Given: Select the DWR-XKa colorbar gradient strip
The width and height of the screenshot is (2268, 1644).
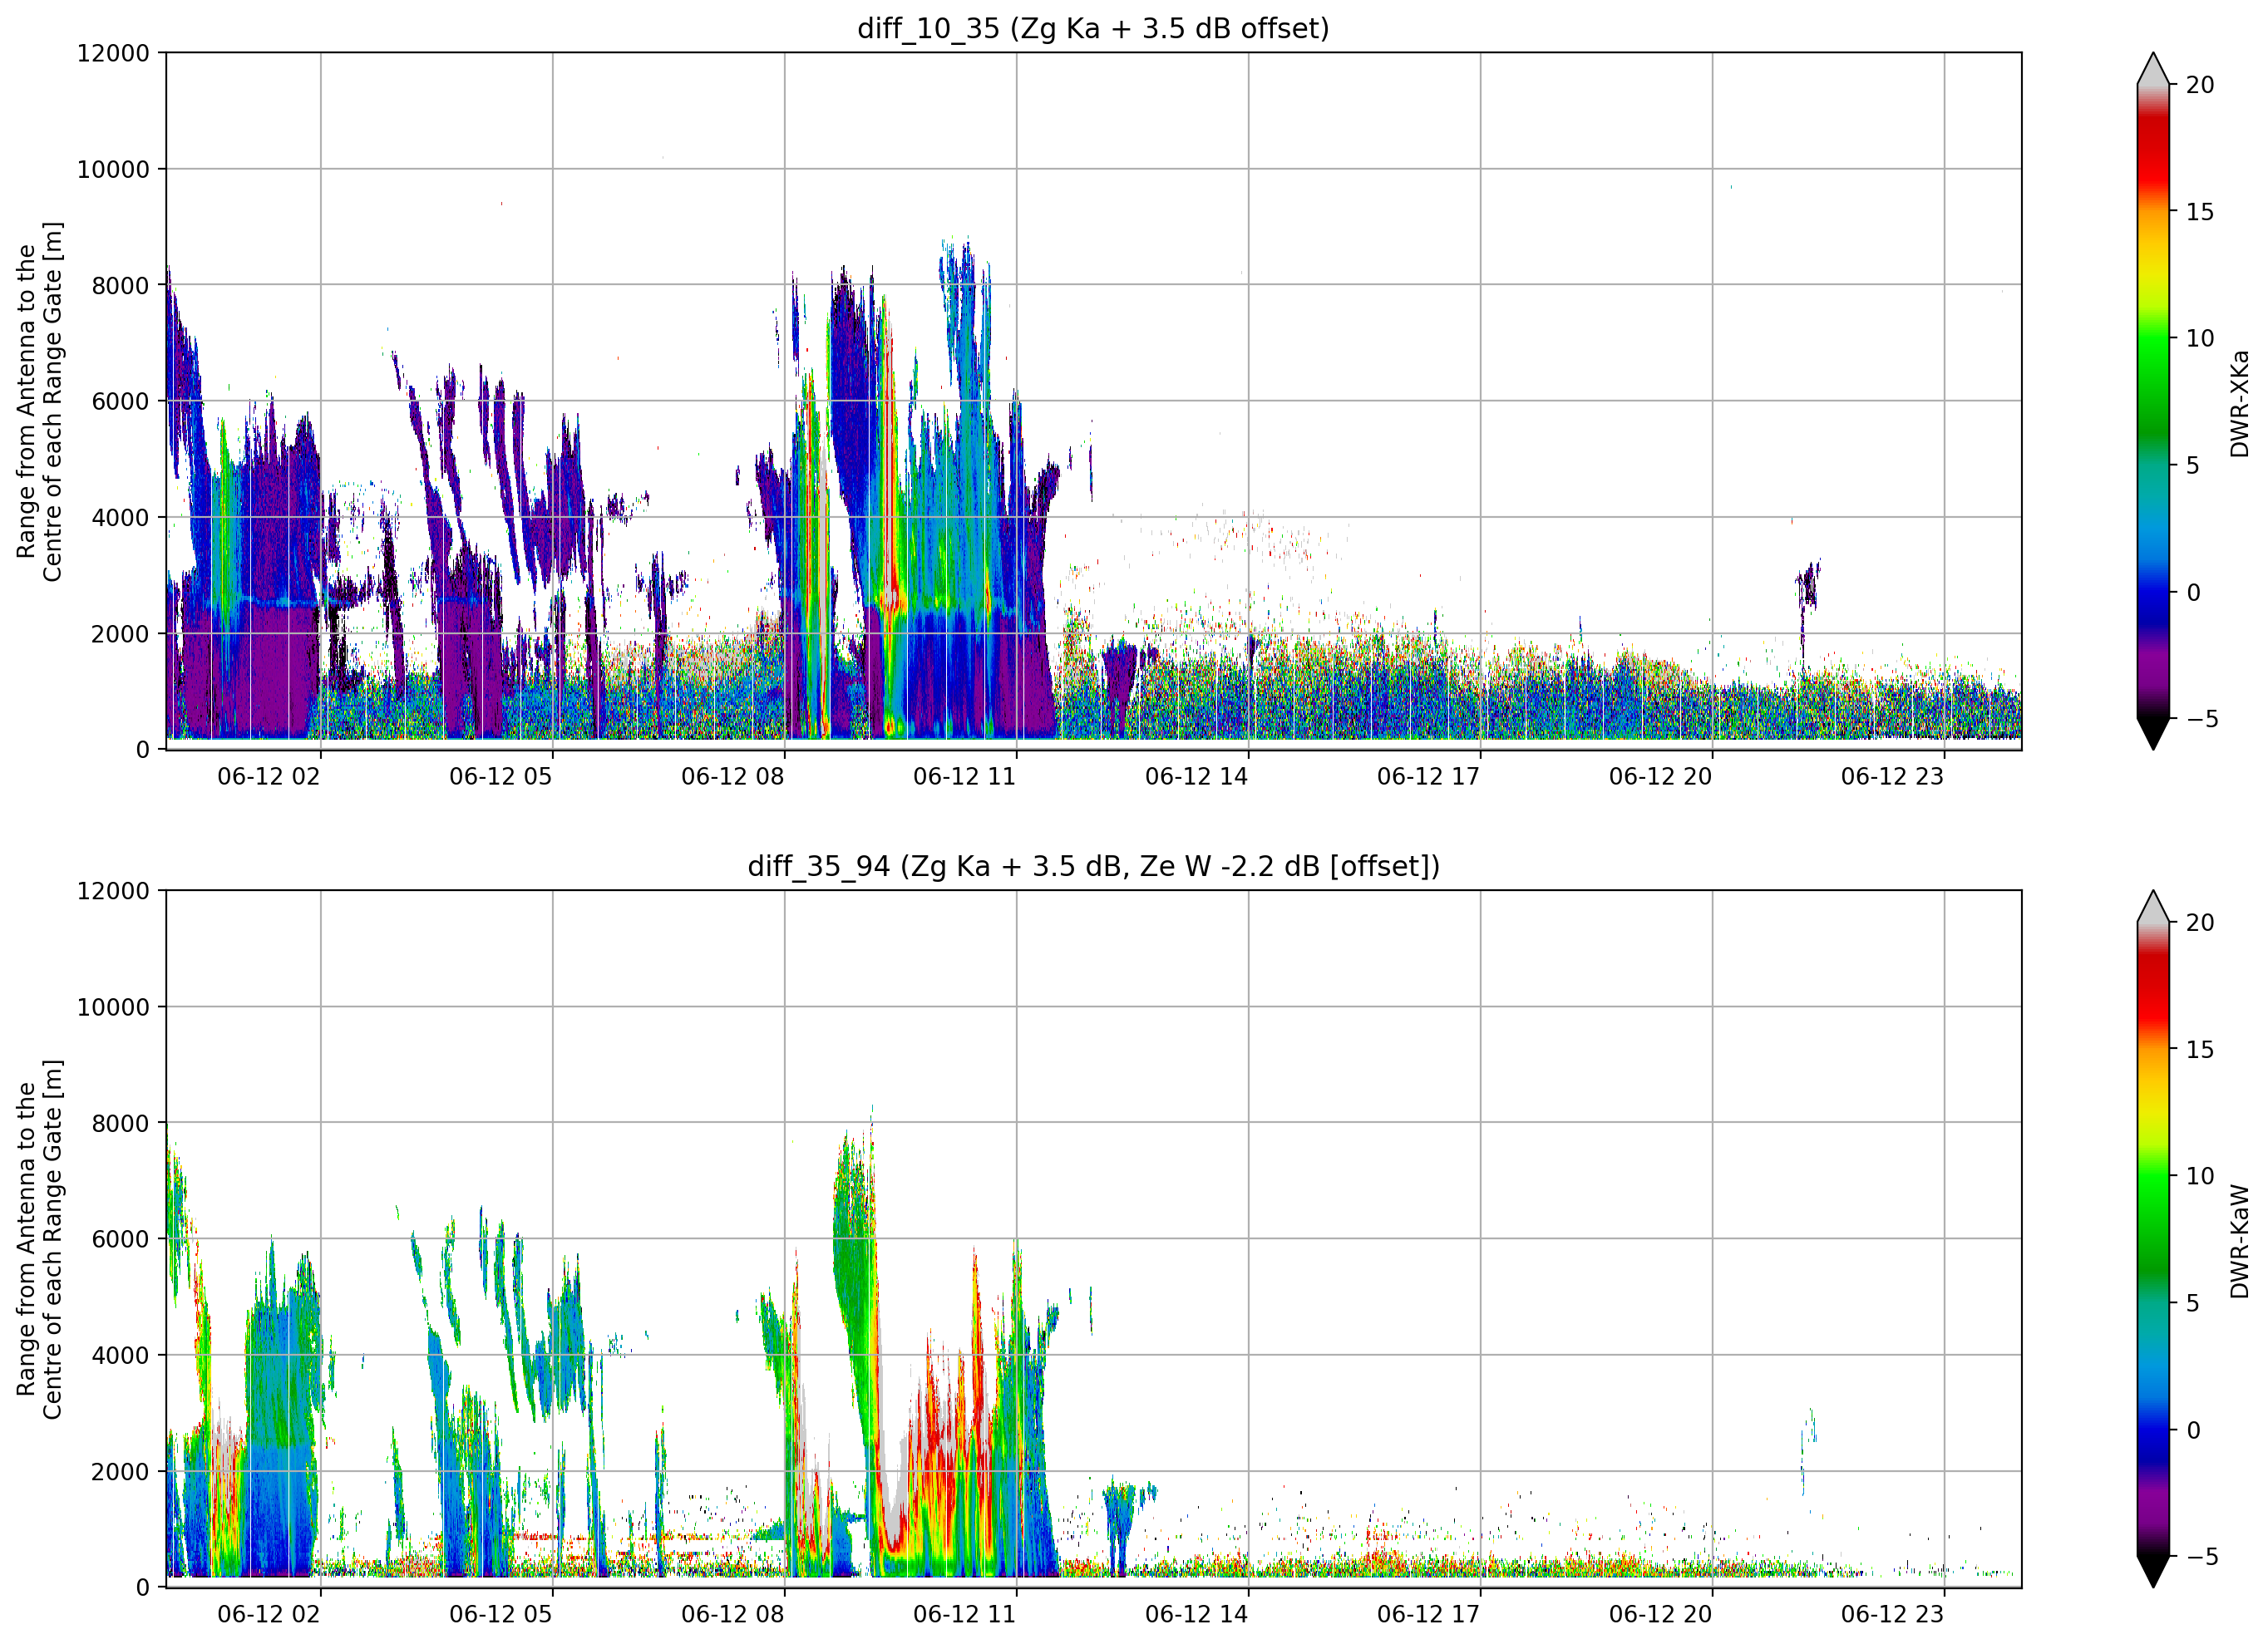Looking at the screenshot, I should pos(2153,401).
